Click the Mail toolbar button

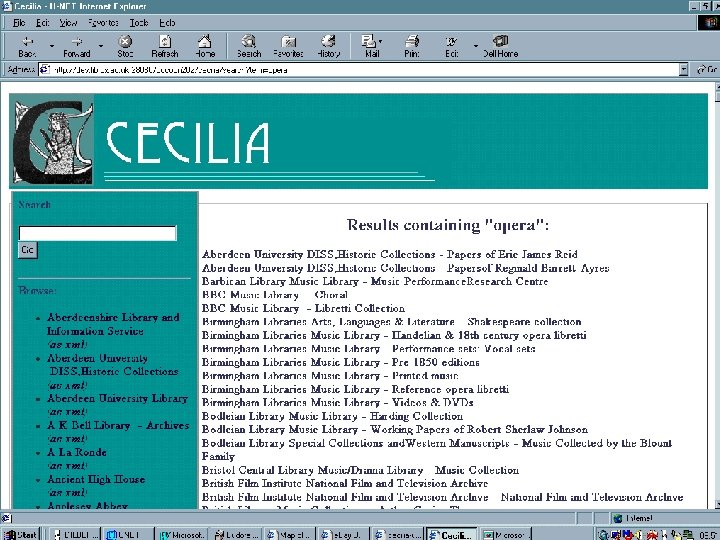click(x=371, y=46)
